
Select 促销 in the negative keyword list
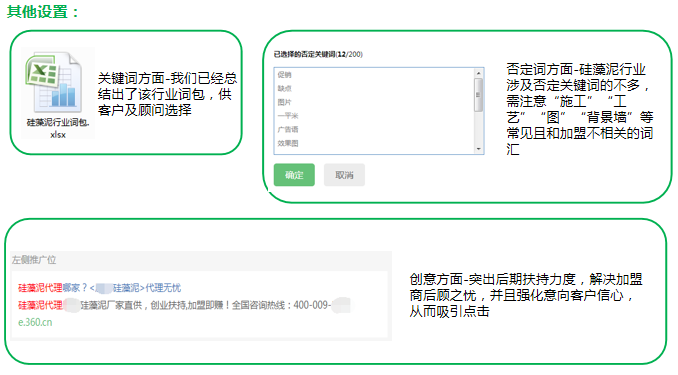(x=285, y=75)
